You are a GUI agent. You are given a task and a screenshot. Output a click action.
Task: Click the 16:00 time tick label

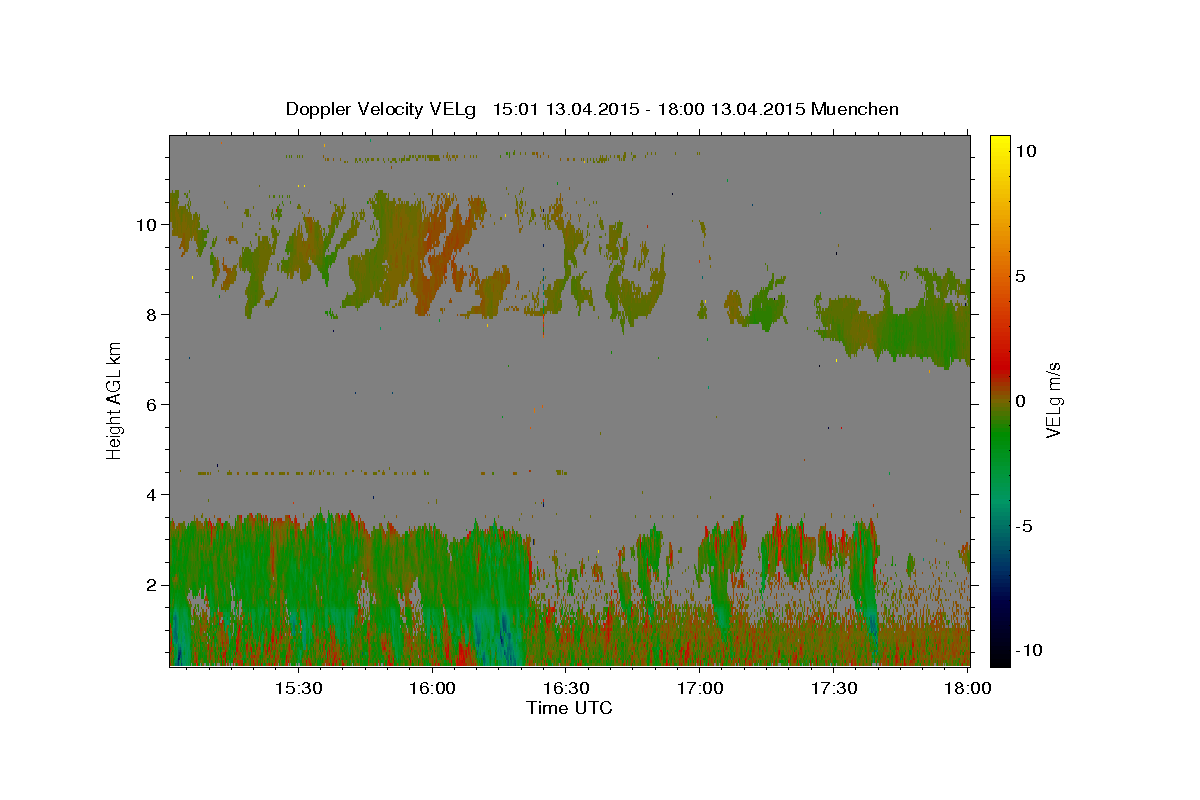[432, 688]
